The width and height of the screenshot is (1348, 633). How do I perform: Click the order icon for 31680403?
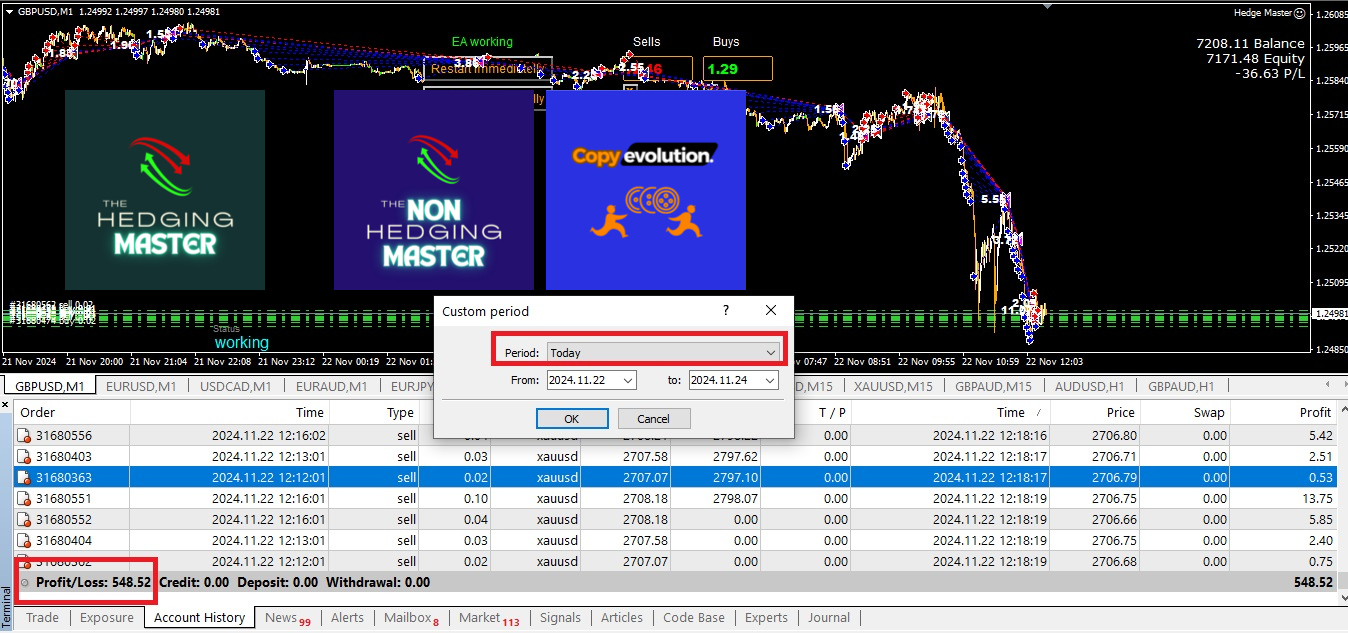click(24, 457)
